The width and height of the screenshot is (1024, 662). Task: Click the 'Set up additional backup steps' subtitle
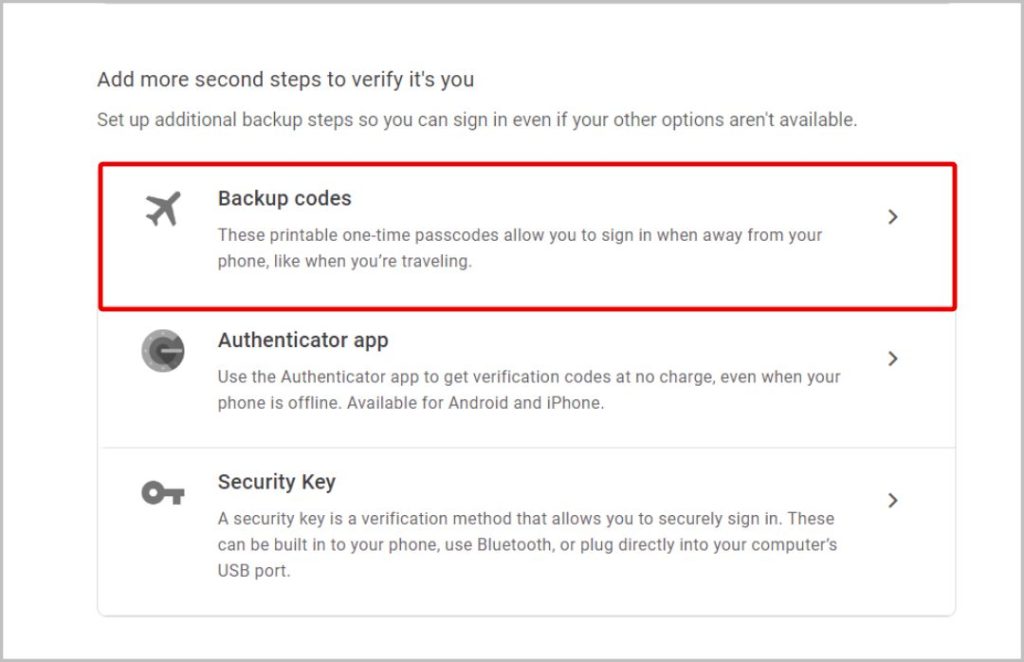tap(477, 120)
